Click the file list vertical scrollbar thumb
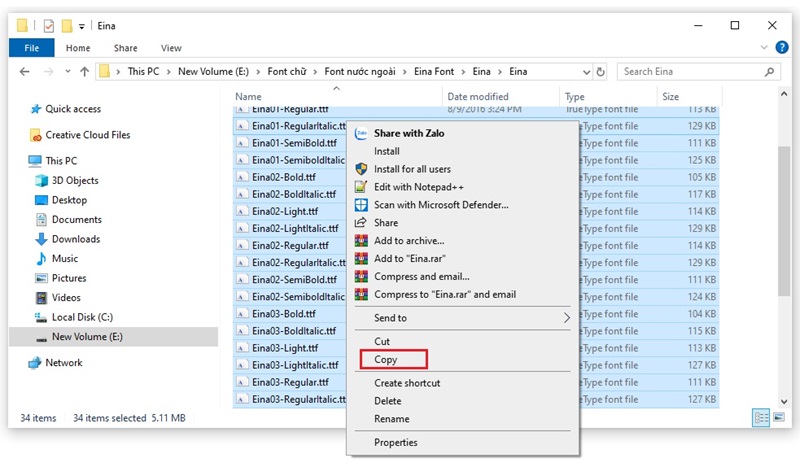Screen dimensions: 800x467 pos(784,220)
